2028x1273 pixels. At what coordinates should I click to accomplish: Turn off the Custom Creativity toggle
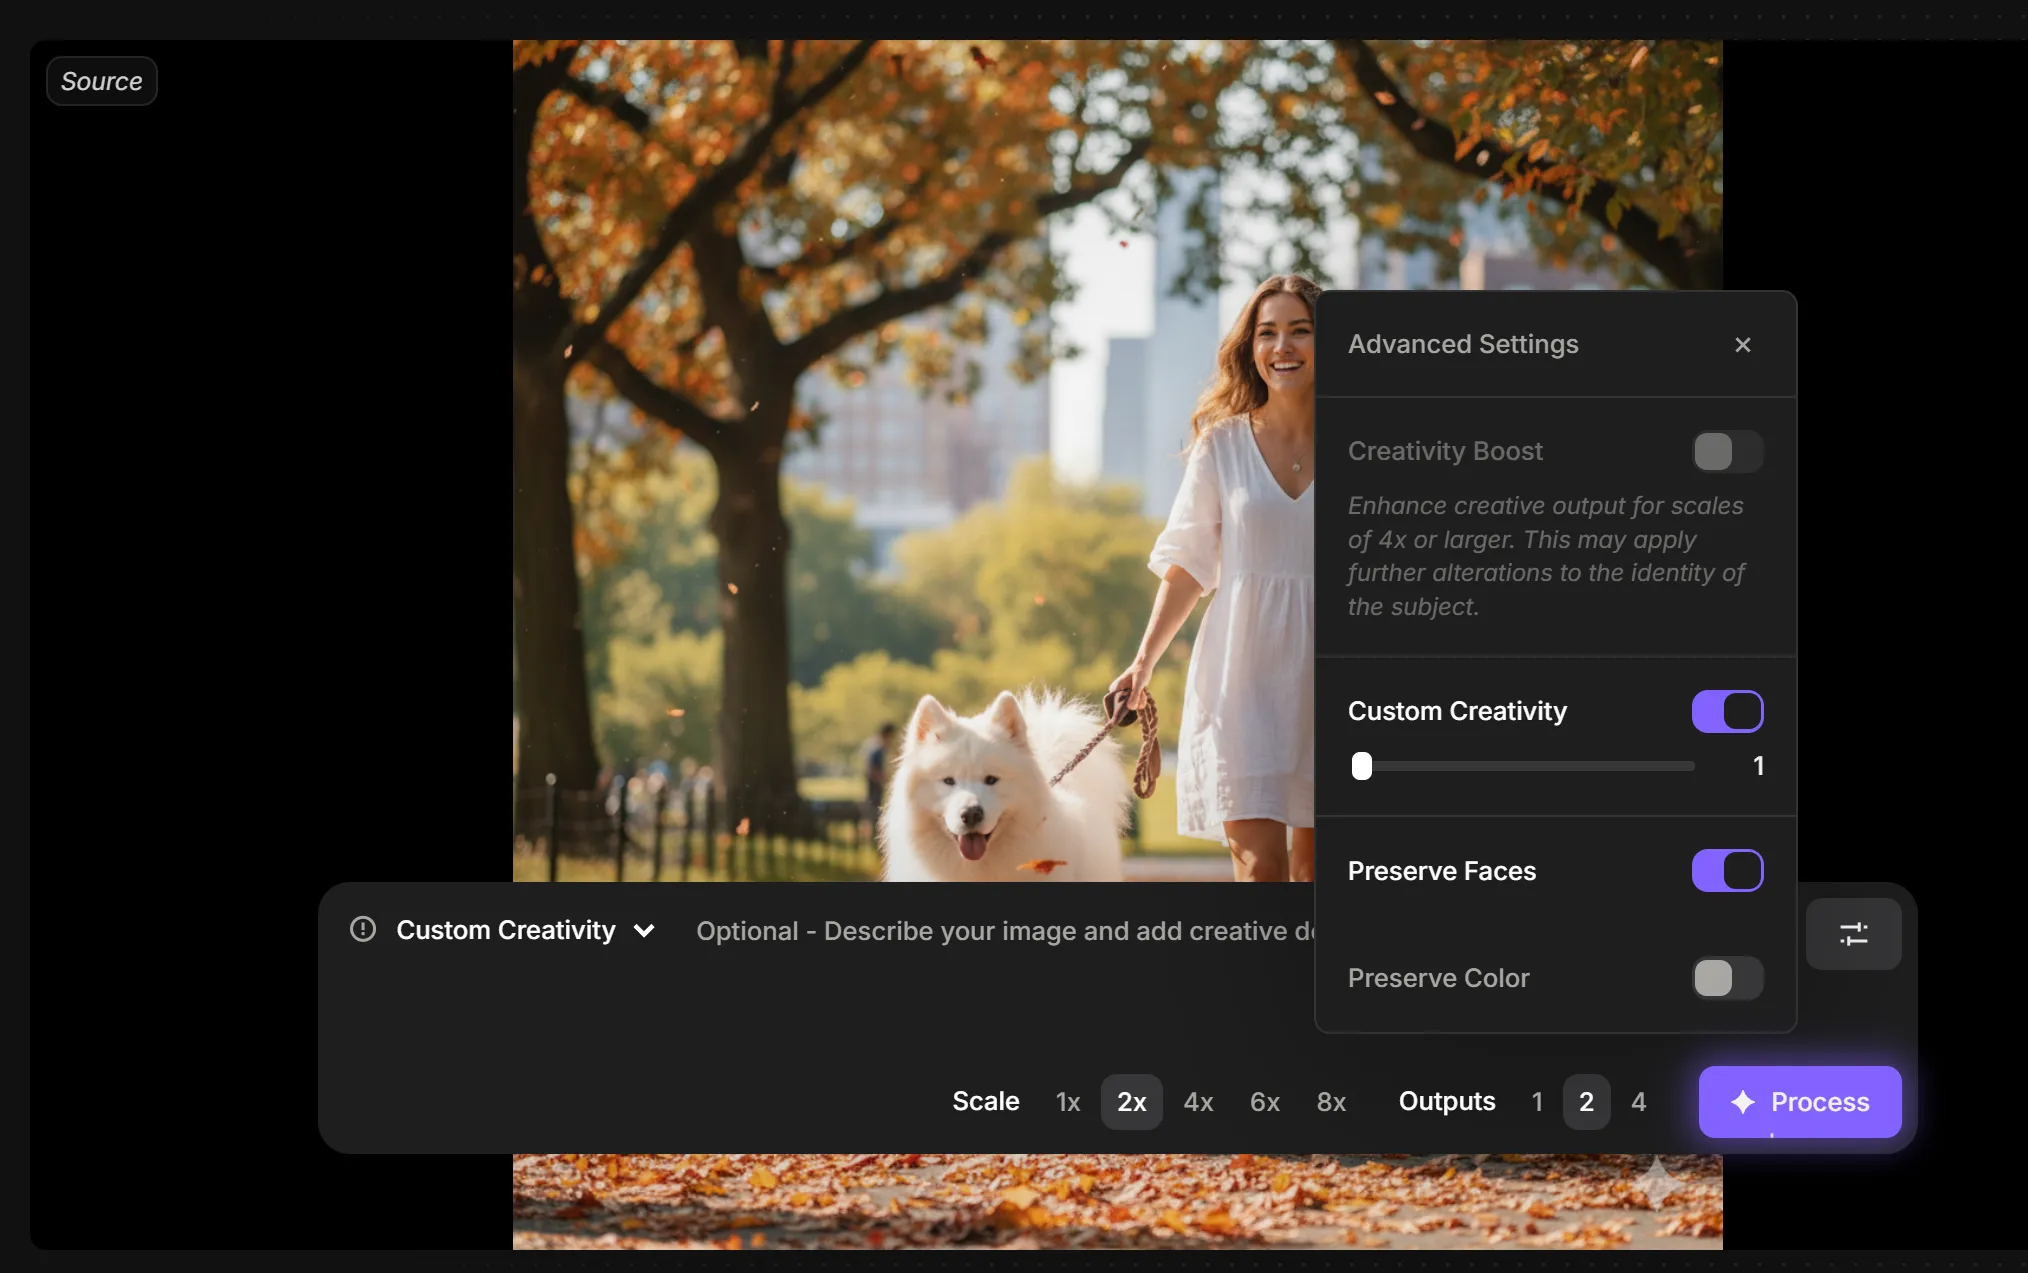1727,712
